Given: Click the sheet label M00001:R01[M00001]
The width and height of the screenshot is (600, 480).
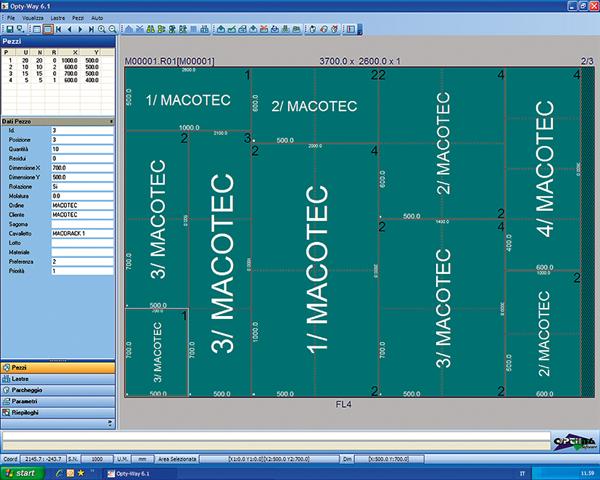Looking at the screenshot, I should pyautogui.click(x=170, y=61).
